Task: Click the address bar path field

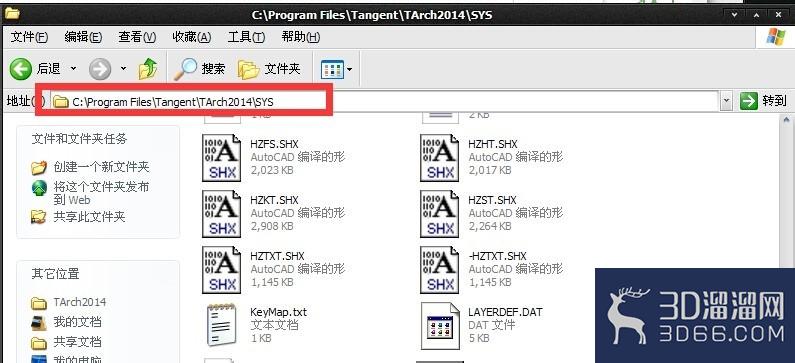Action: (385, 102)
